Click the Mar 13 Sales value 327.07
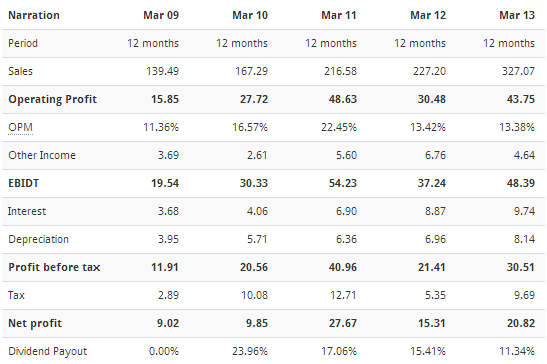Image resolution: width=547 pixels, height=364 pixels. point(518,71)
